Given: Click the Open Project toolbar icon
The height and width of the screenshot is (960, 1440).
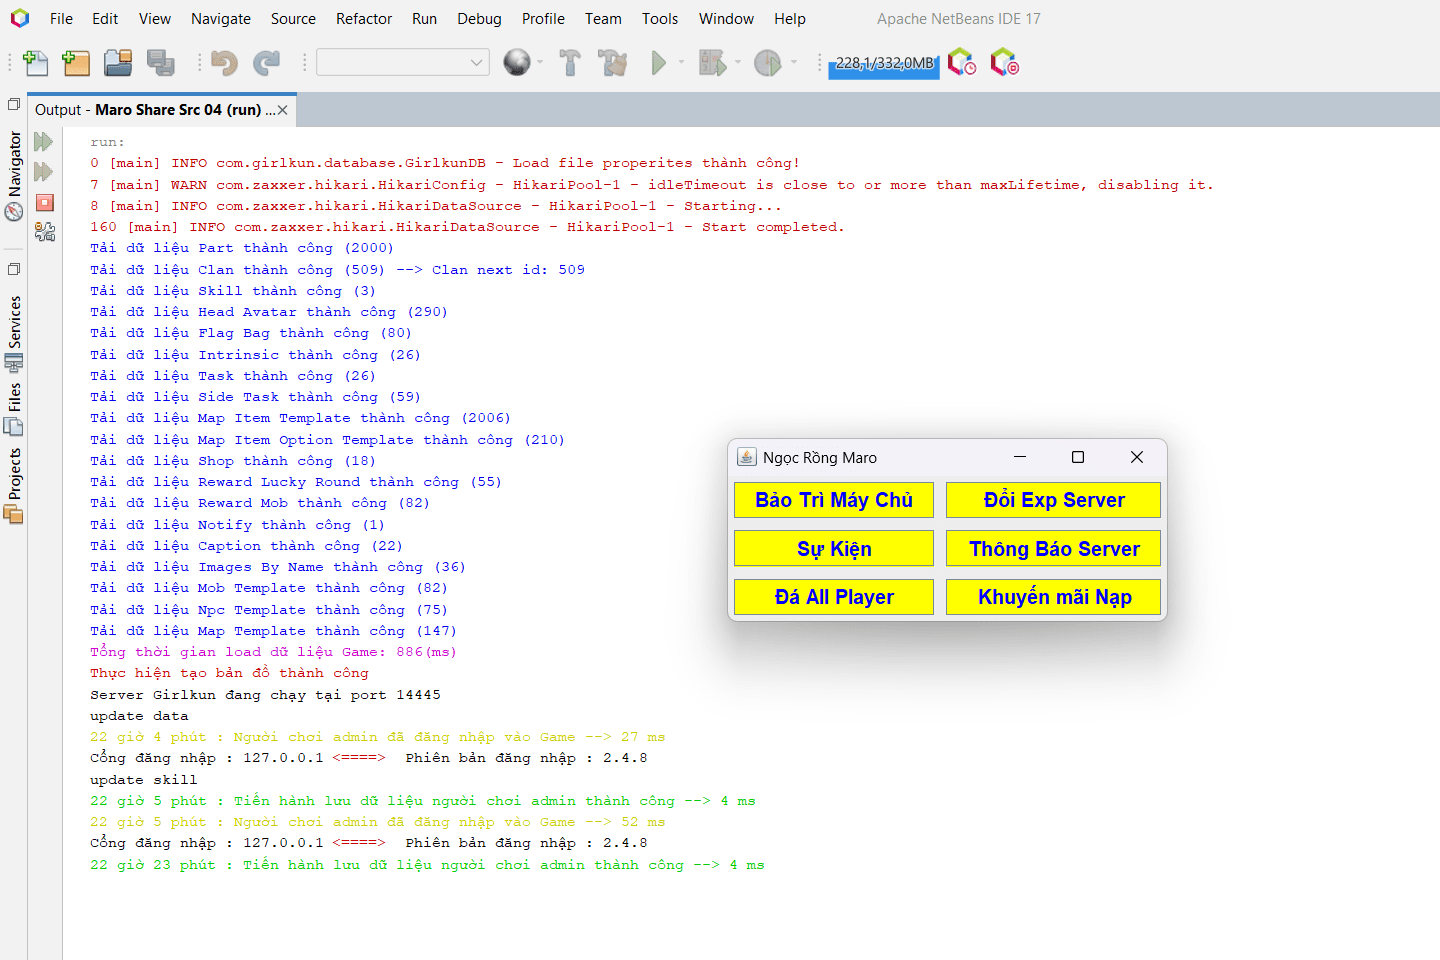Looking at the screenshot, I should tap(118, 63).
